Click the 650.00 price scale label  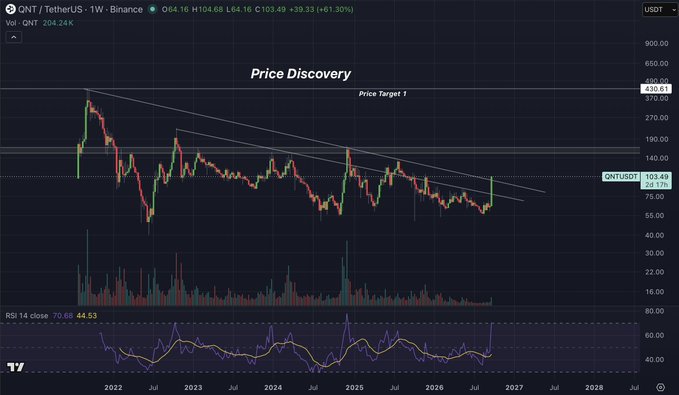click(x=656, y=63)
